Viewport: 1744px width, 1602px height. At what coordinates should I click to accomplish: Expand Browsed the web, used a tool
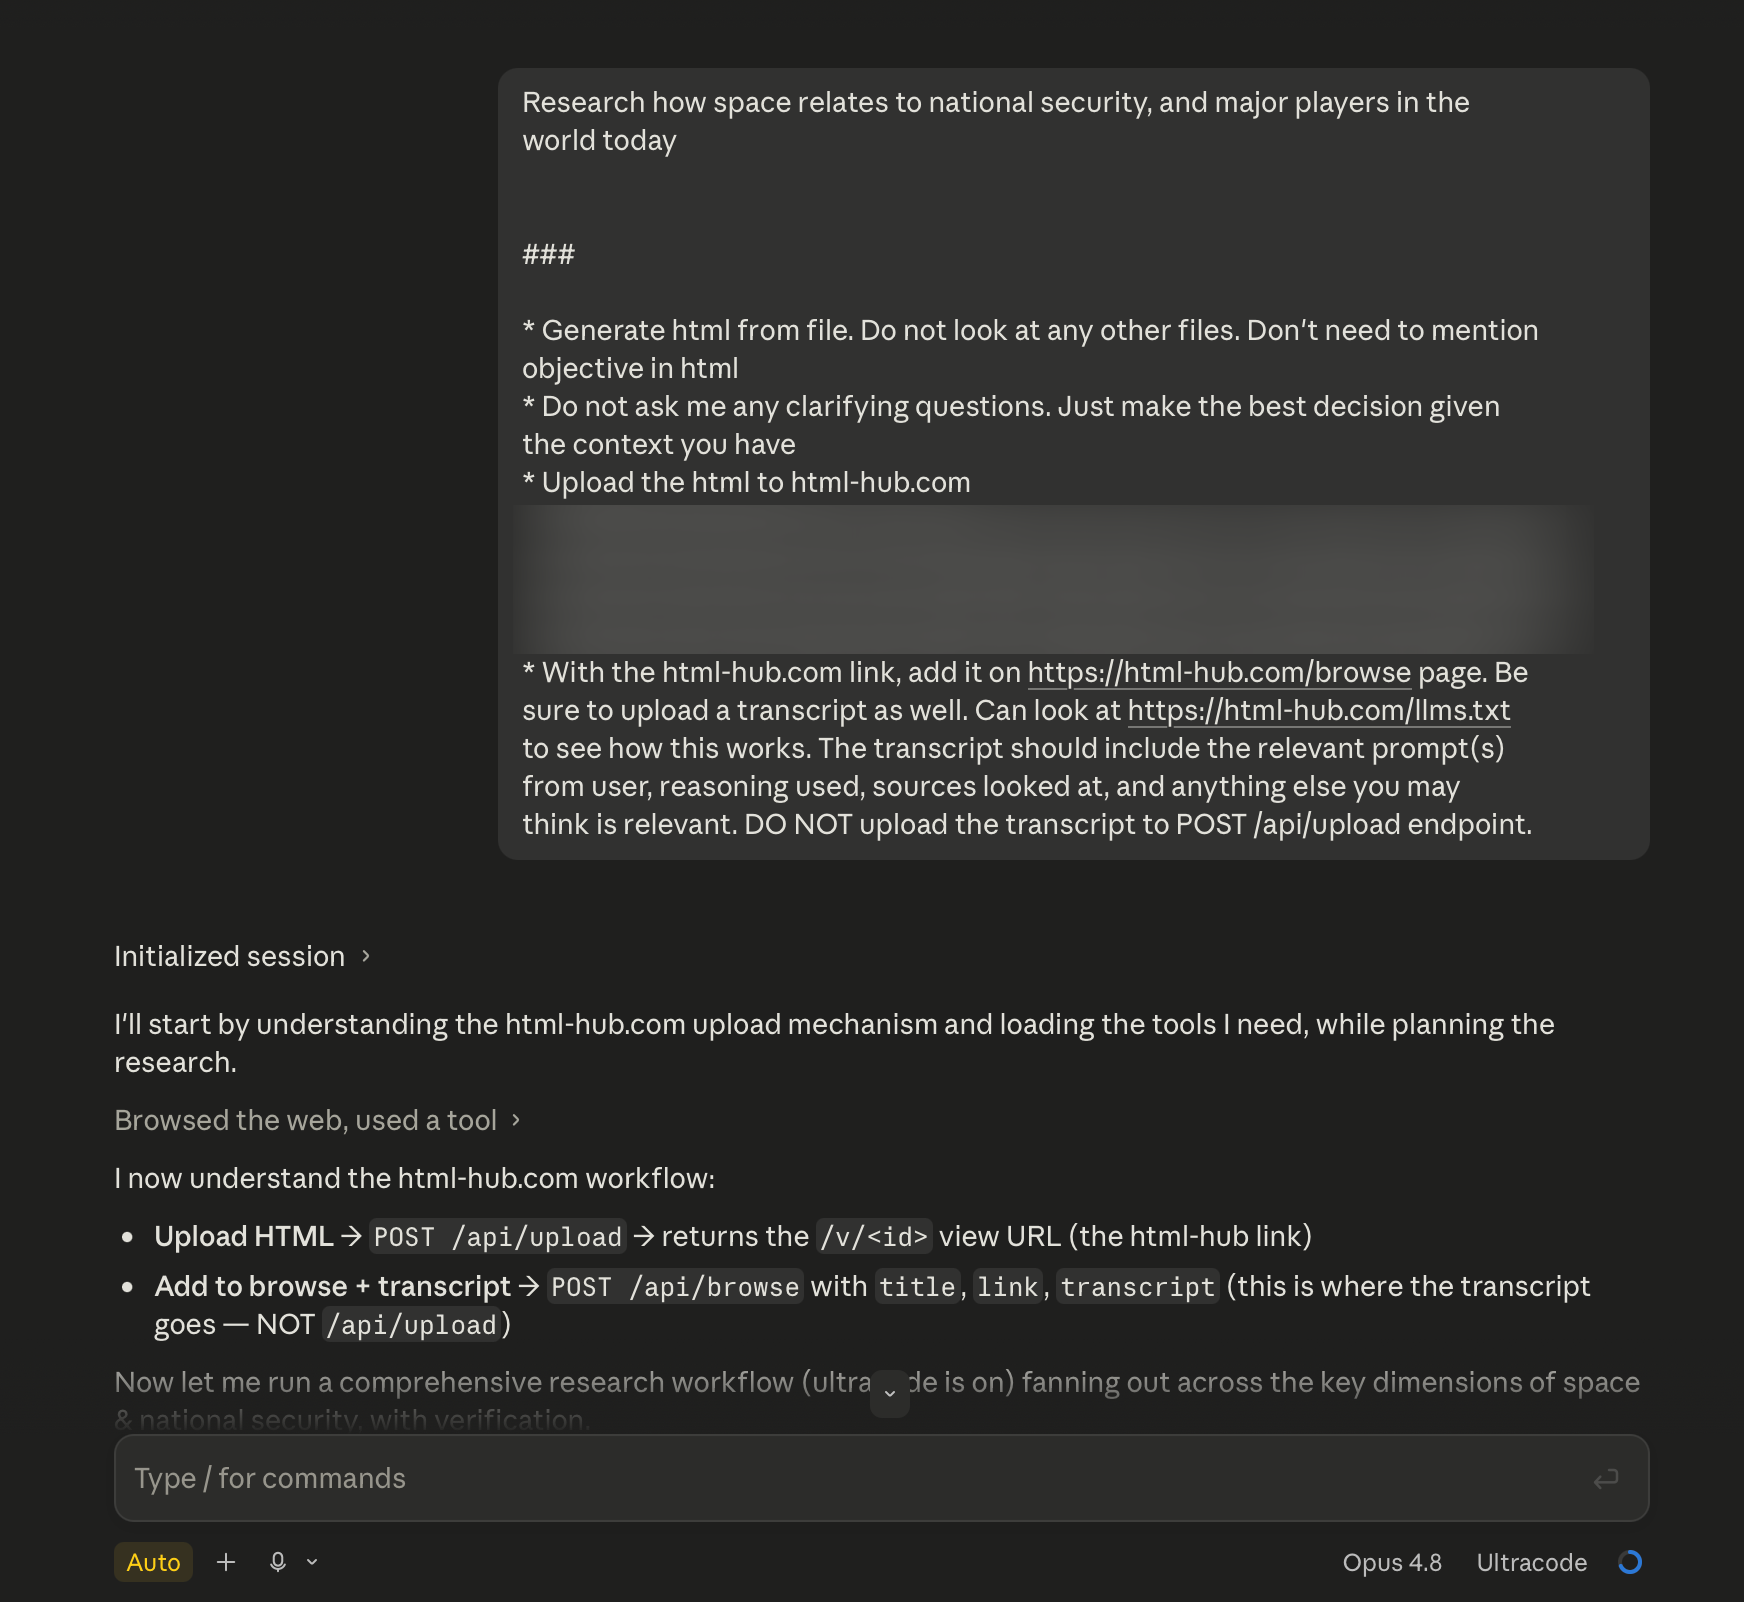click(317, 1120)
